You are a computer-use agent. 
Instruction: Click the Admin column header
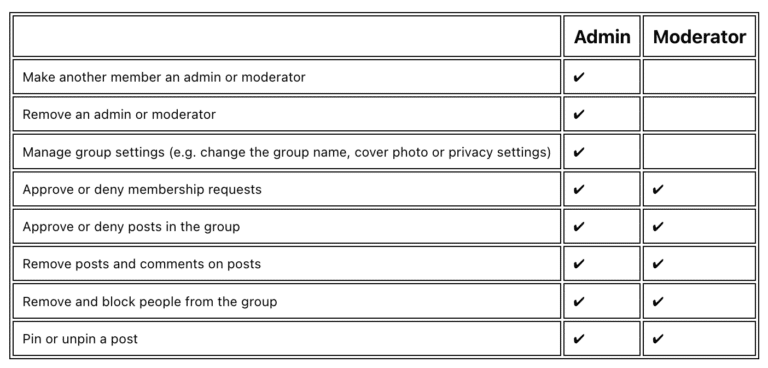[602, 37]
